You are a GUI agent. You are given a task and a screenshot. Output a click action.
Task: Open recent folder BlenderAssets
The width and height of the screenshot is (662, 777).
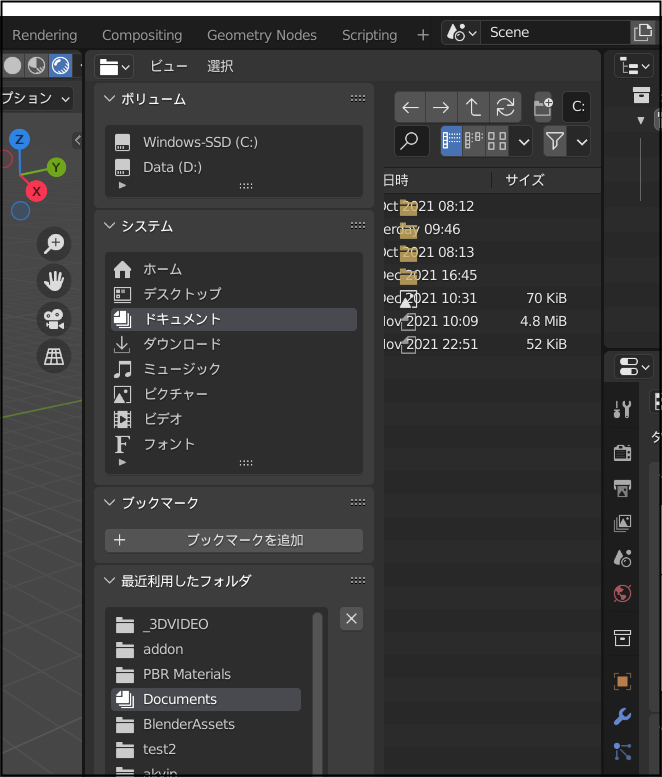tap(206, 724)
